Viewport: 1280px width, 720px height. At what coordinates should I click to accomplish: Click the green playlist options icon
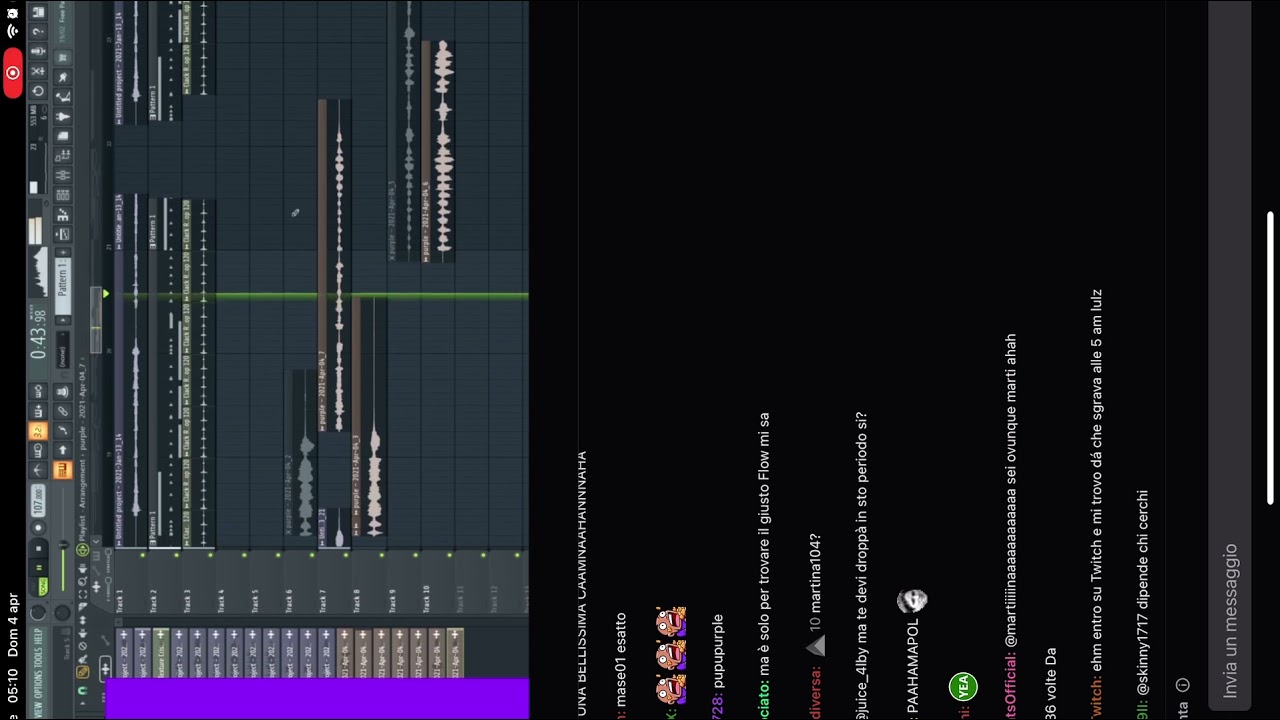(x=82, y=549)
